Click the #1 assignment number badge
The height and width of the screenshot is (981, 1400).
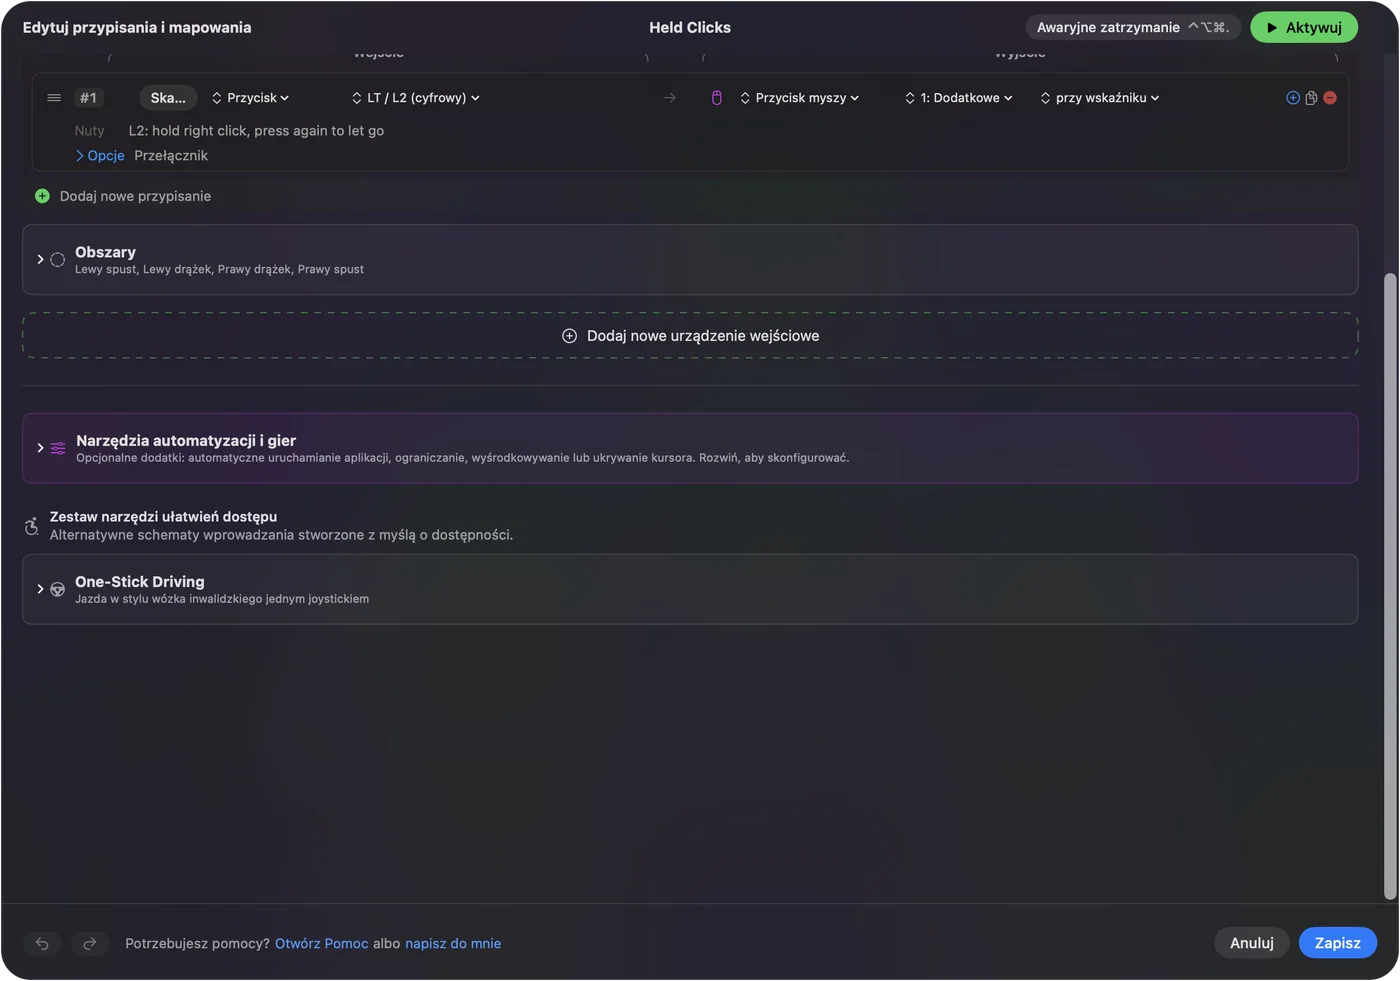[x=88, y=98]
